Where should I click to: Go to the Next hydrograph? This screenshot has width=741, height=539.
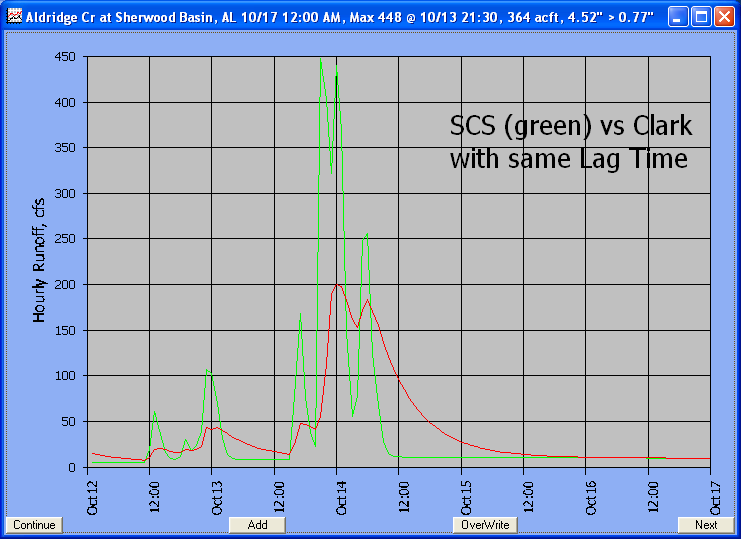point(706,525)
